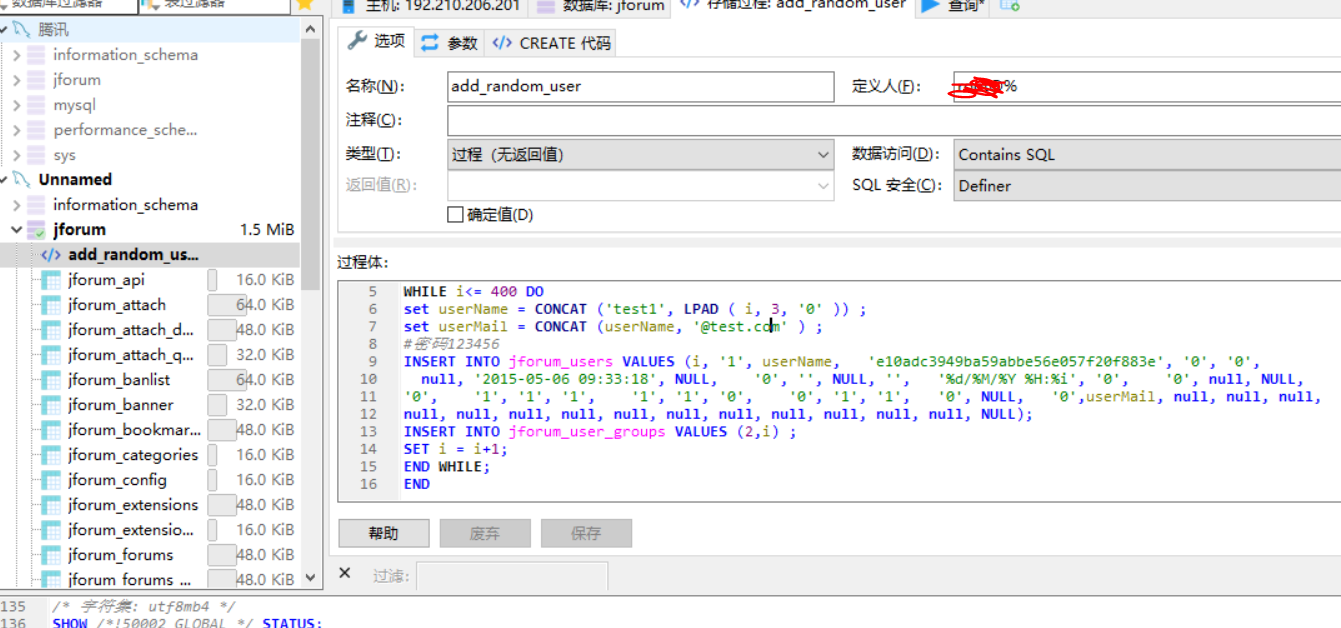Switch to the CREATE 代码 tab
This screenshot has width=1341, height=628.
click(551, 43)
